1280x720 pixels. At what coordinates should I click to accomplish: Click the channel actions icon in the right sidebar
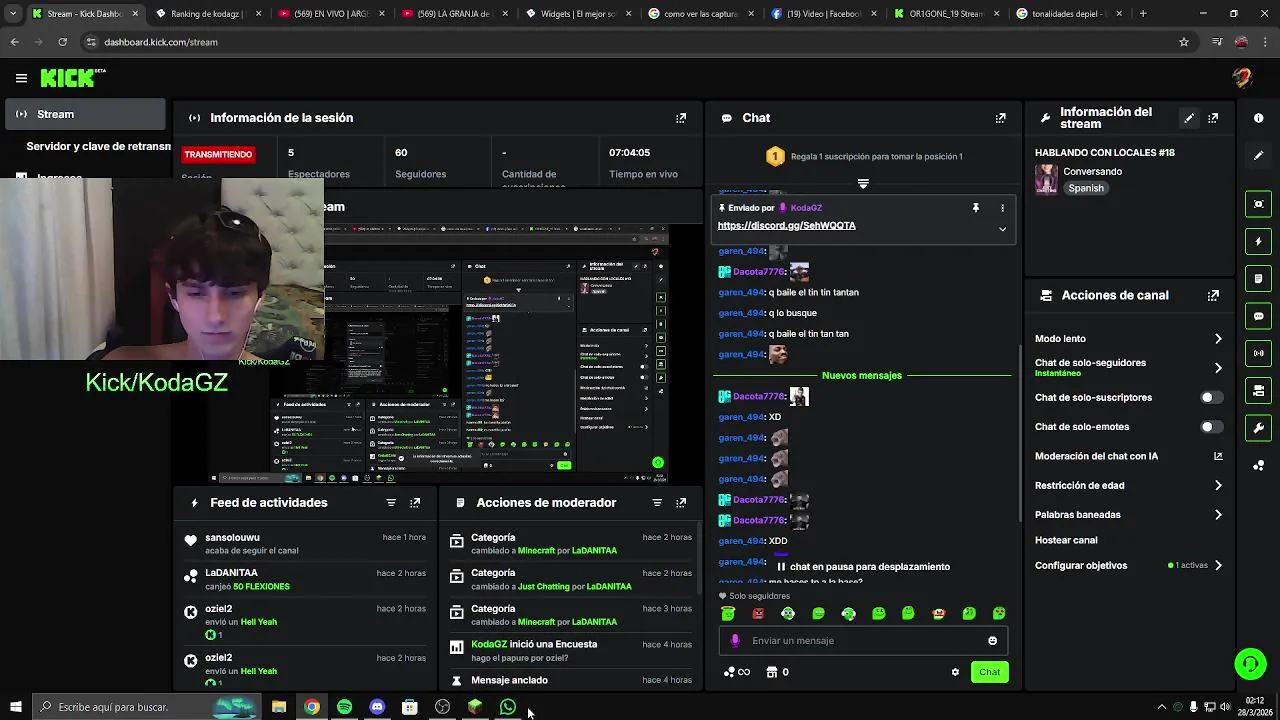pos(1258,390)
